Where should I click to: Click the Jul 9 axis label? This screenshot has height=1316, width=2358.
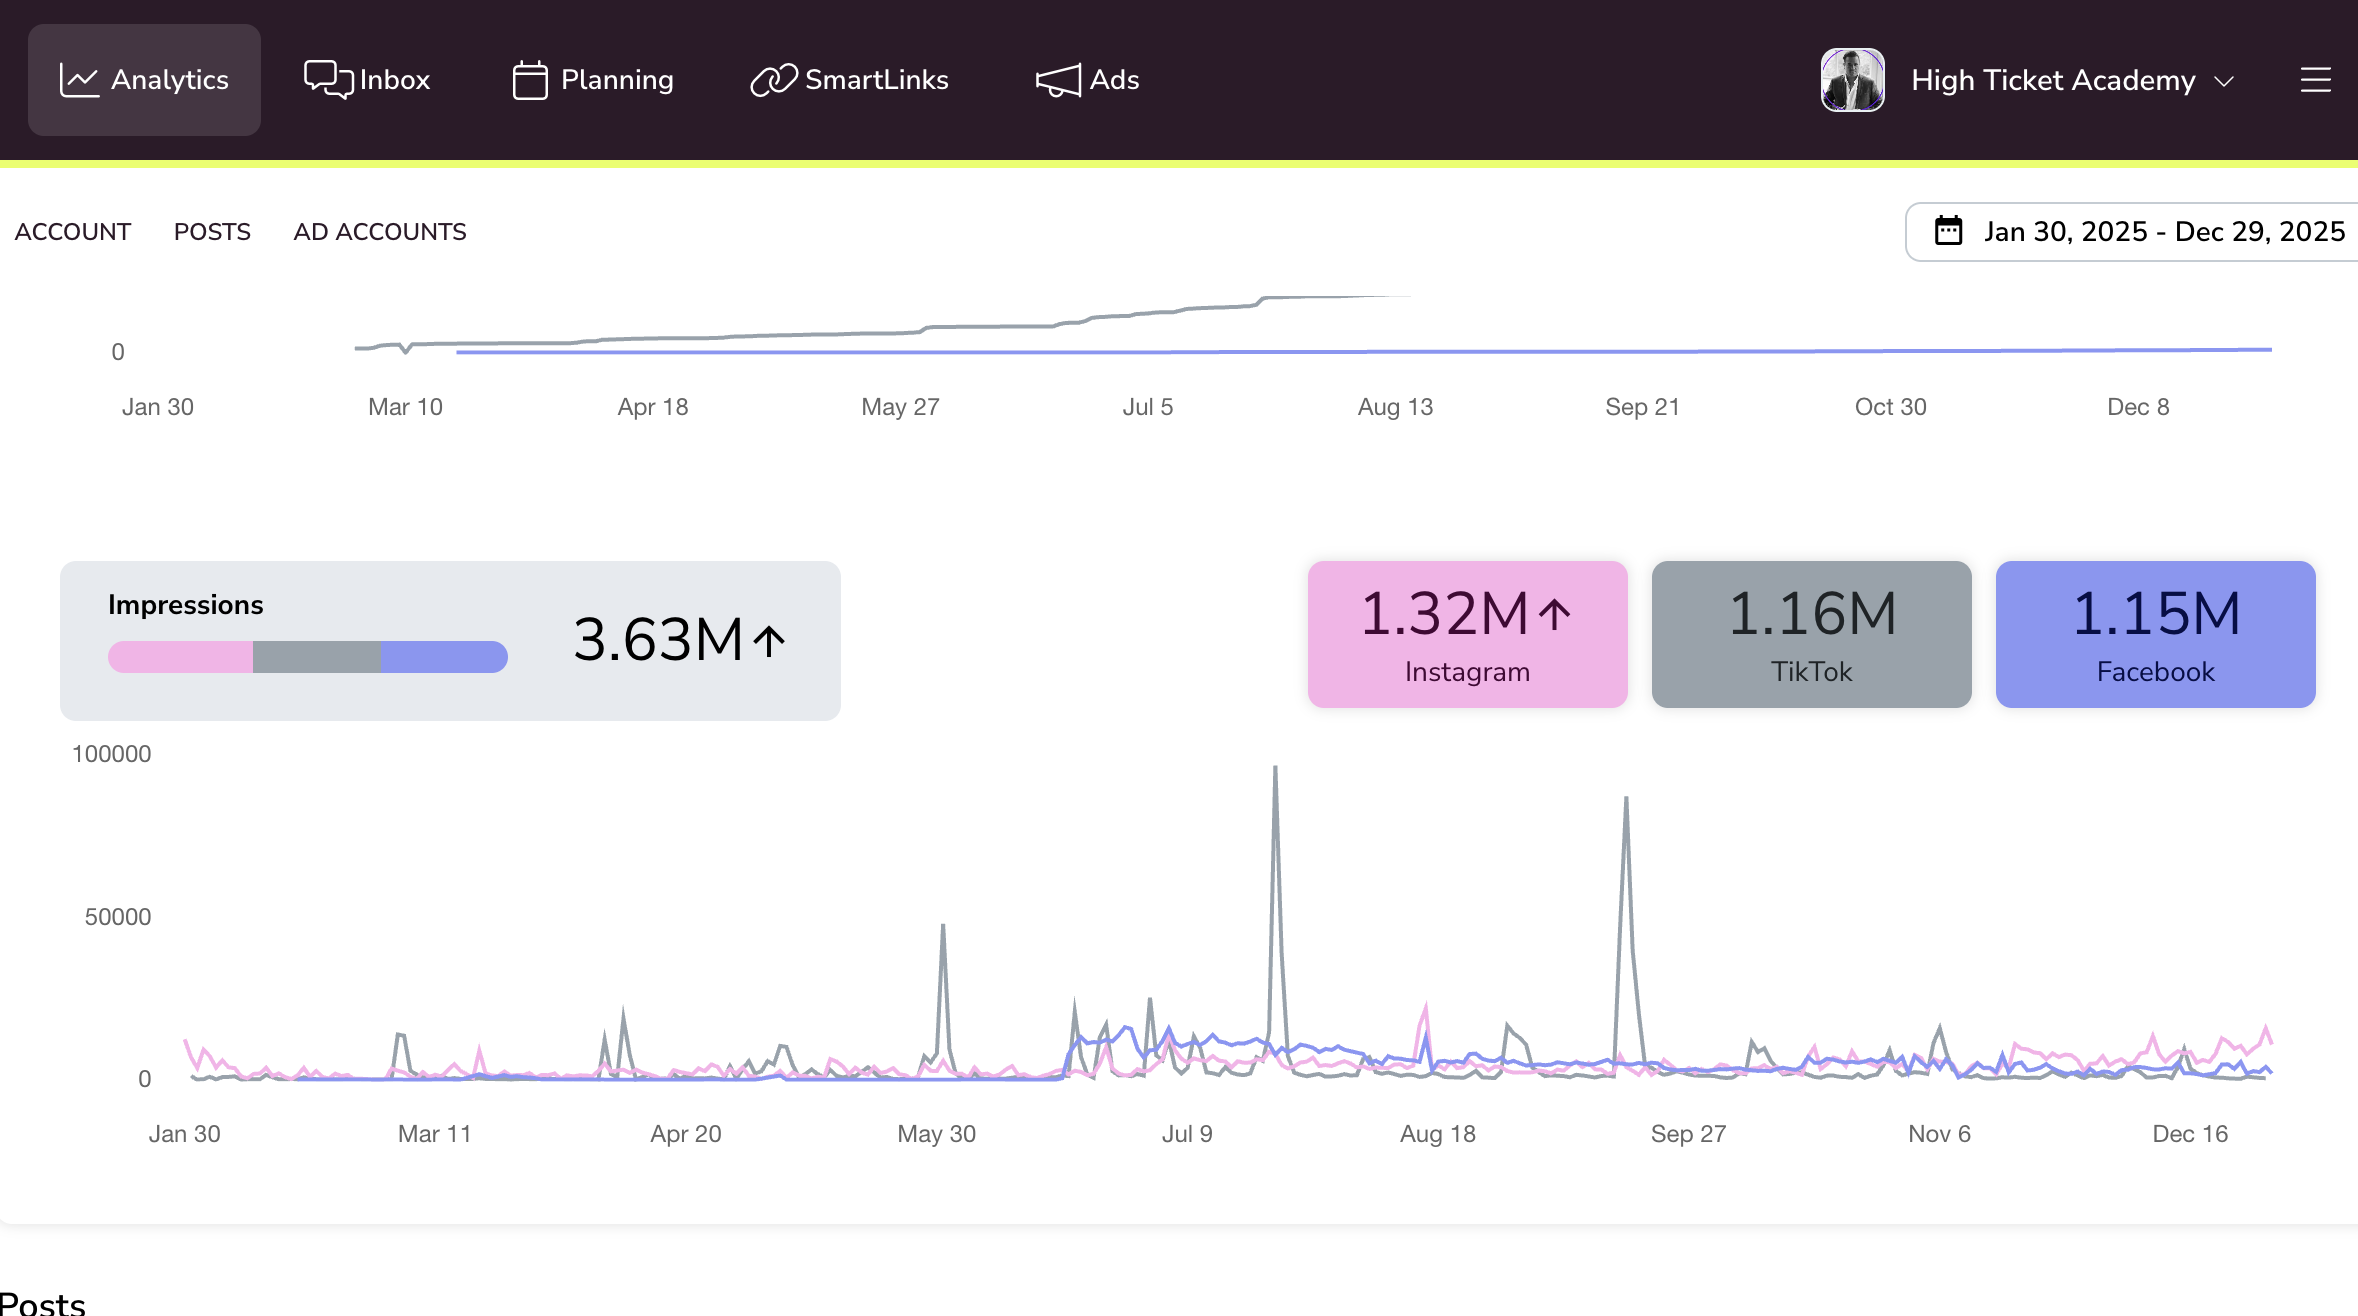pos(1187,1134)
